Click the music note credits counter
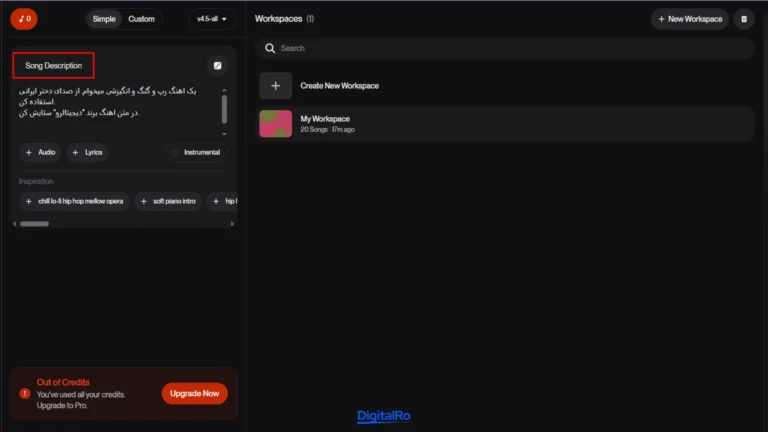 click(x=24, y=18)
